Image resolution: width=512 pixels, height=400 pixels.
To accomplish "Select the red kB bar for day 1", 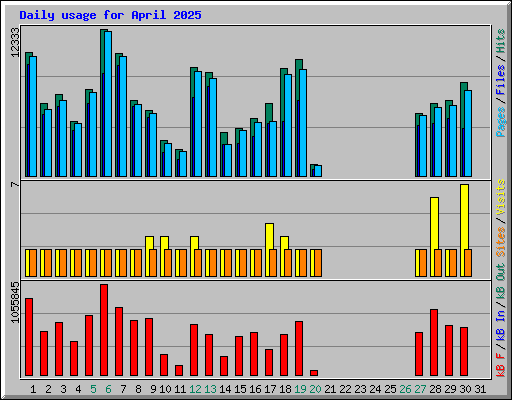I will coord(29,337).
